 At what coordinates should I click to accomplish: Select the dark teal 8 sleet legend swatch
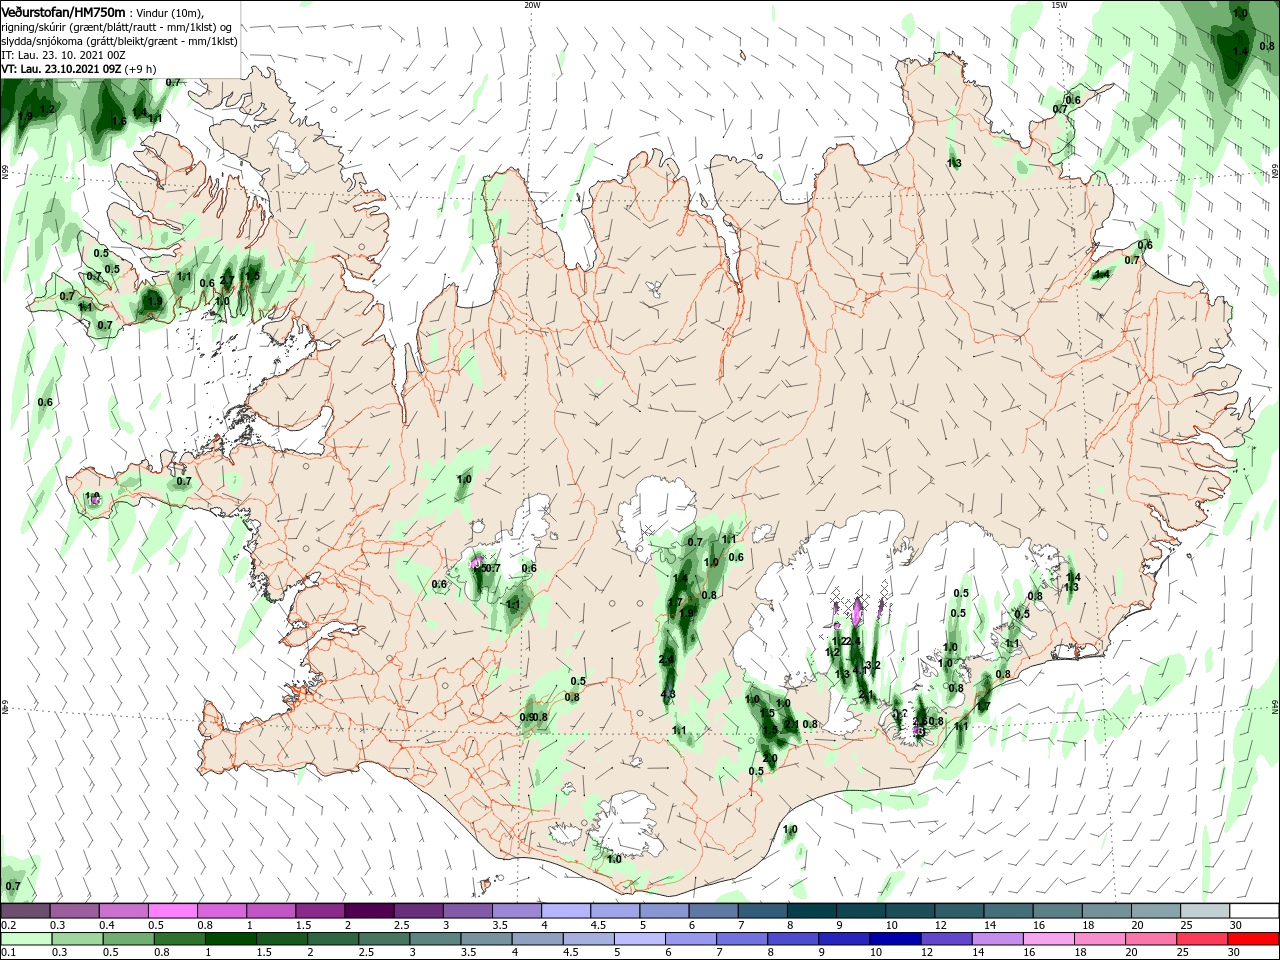[x=811, y=911]
